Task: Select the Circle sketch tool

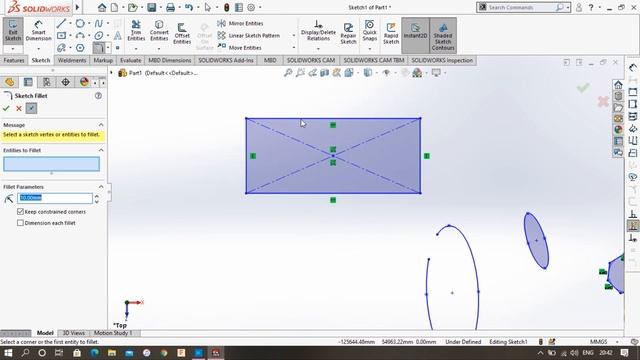Action: click(x=80, y=23)
